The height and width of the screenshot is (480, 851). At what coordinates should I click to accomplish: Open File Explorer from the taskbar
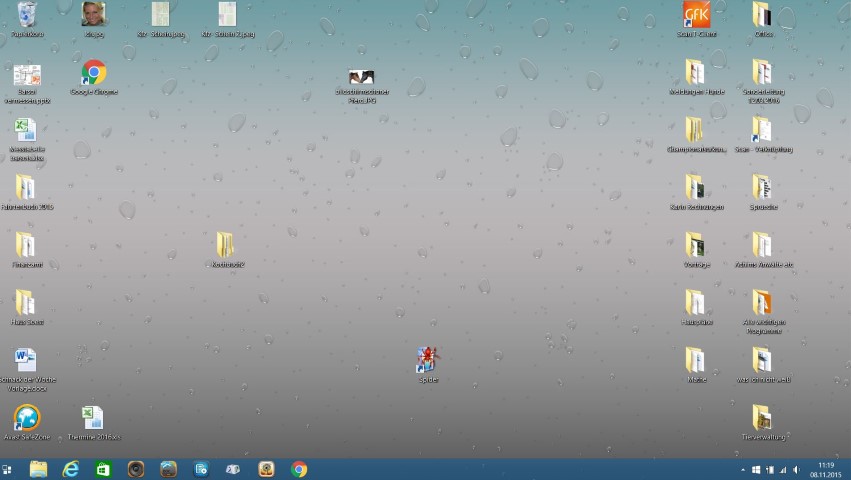38,469
